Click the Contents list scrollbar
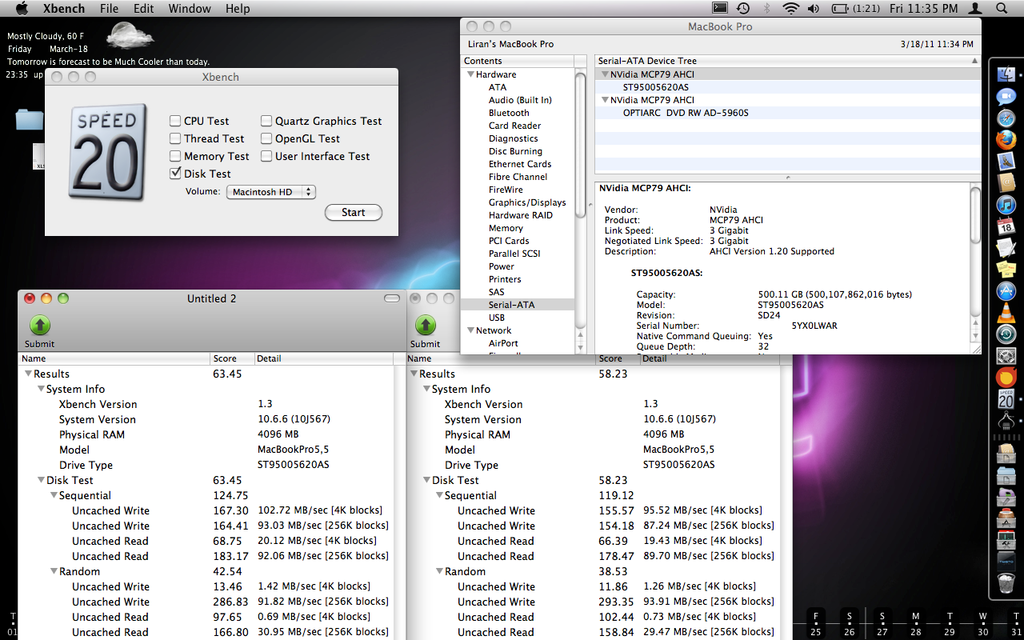Image resolution: width=1024 pixels, height=640 pixels. tap(580, 144)
